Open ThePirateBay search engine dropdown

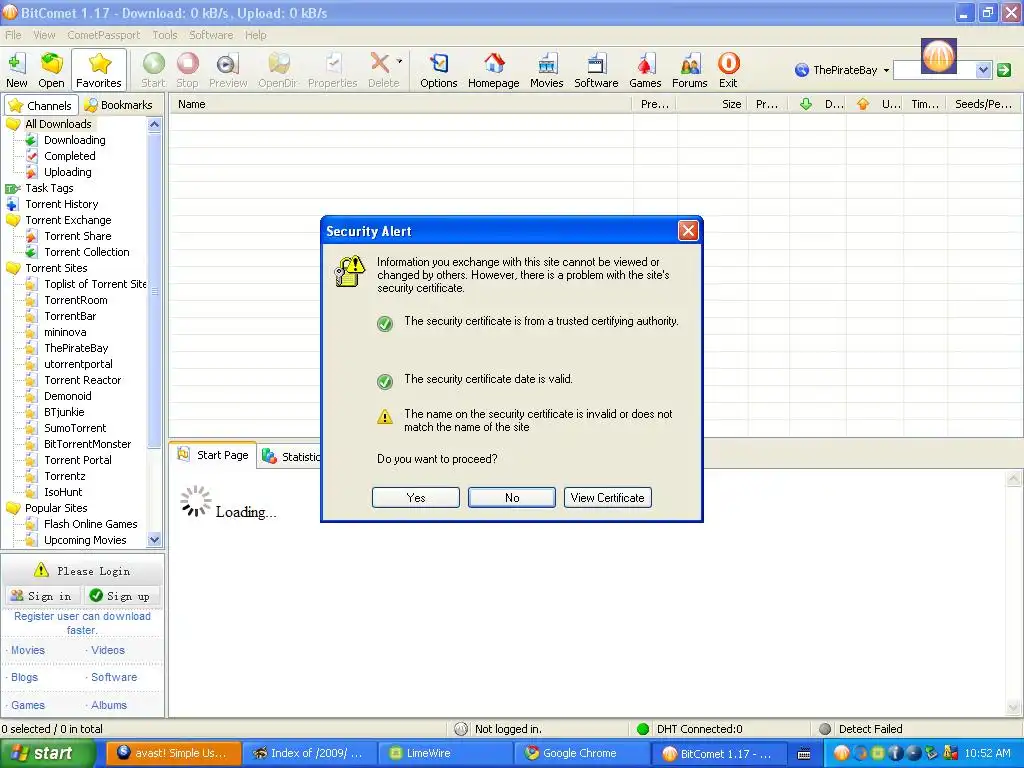(886, 70)
